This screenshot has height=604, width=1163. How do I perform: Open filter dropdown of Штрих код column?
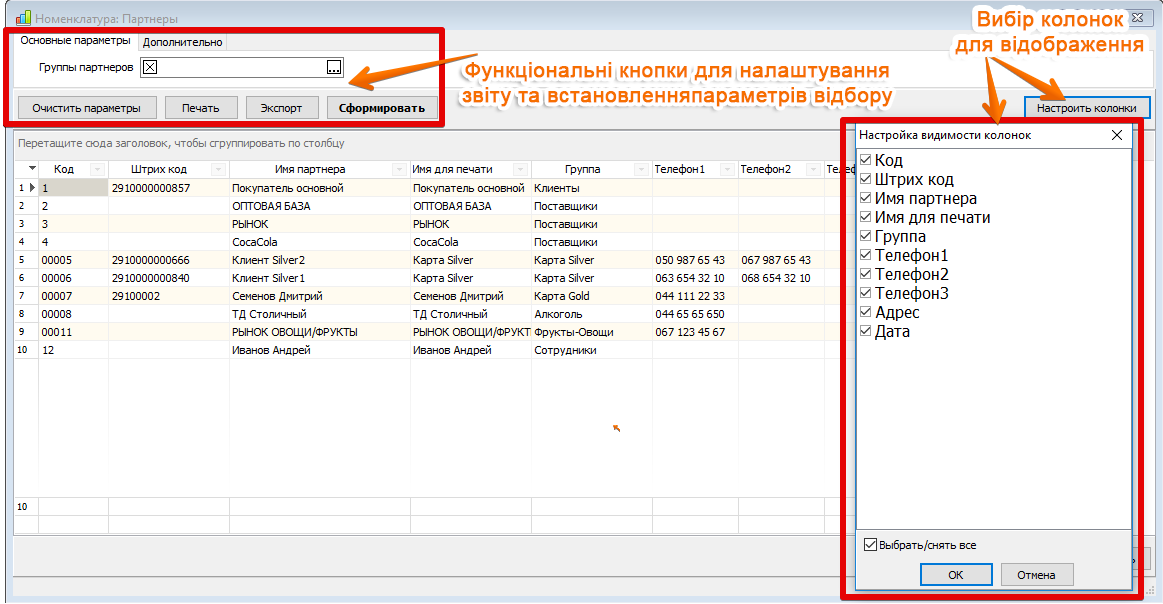coord(218,169)
